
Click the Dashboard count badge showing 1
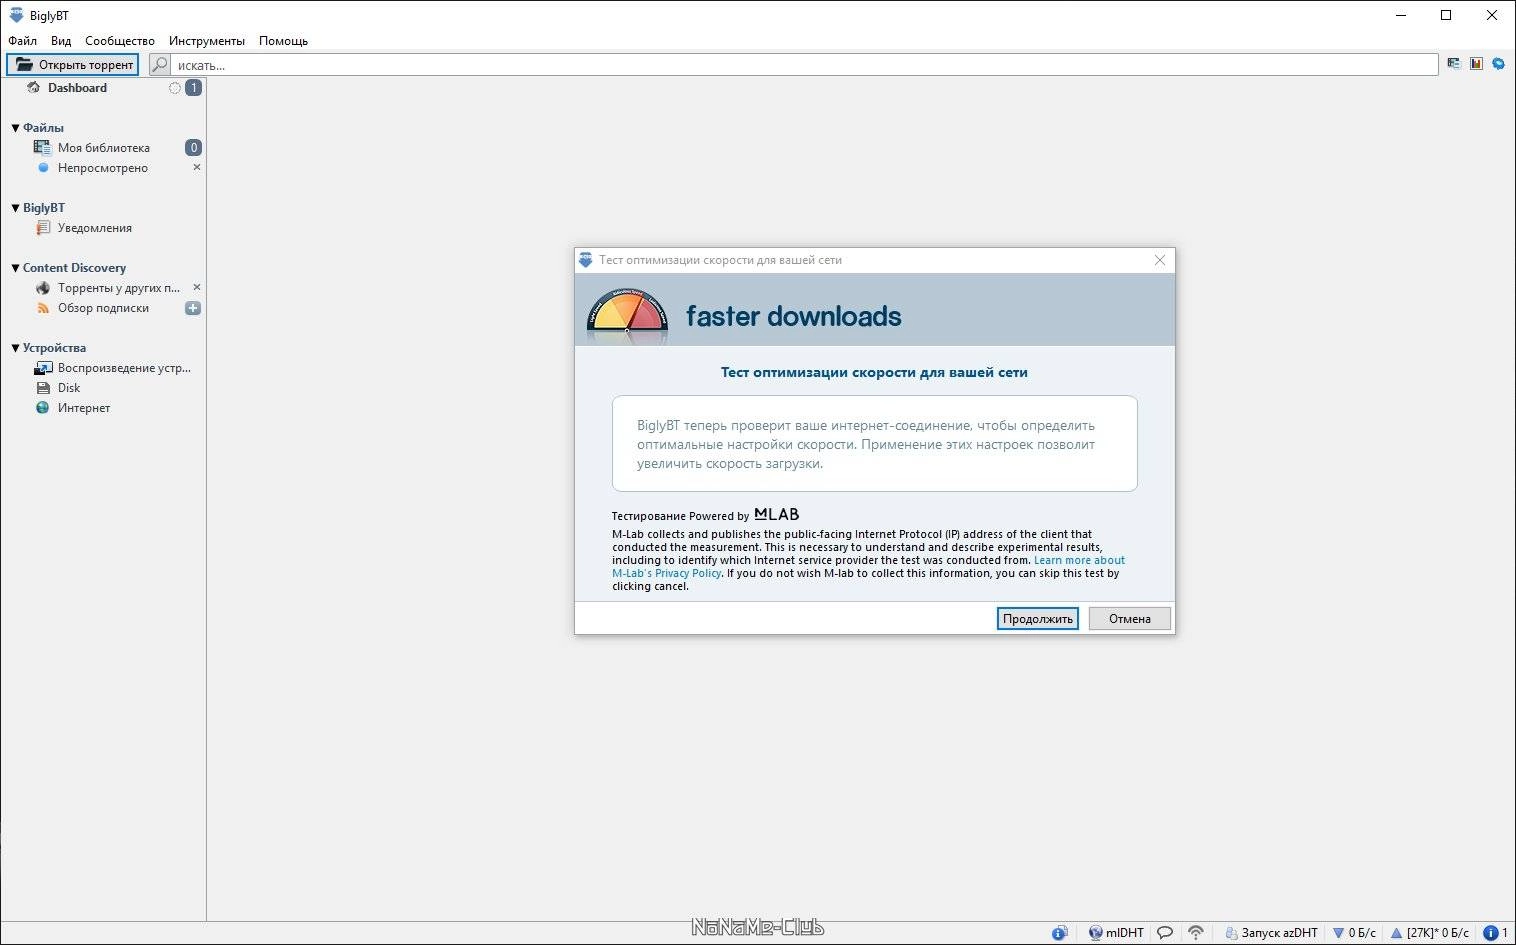point(193,88)
